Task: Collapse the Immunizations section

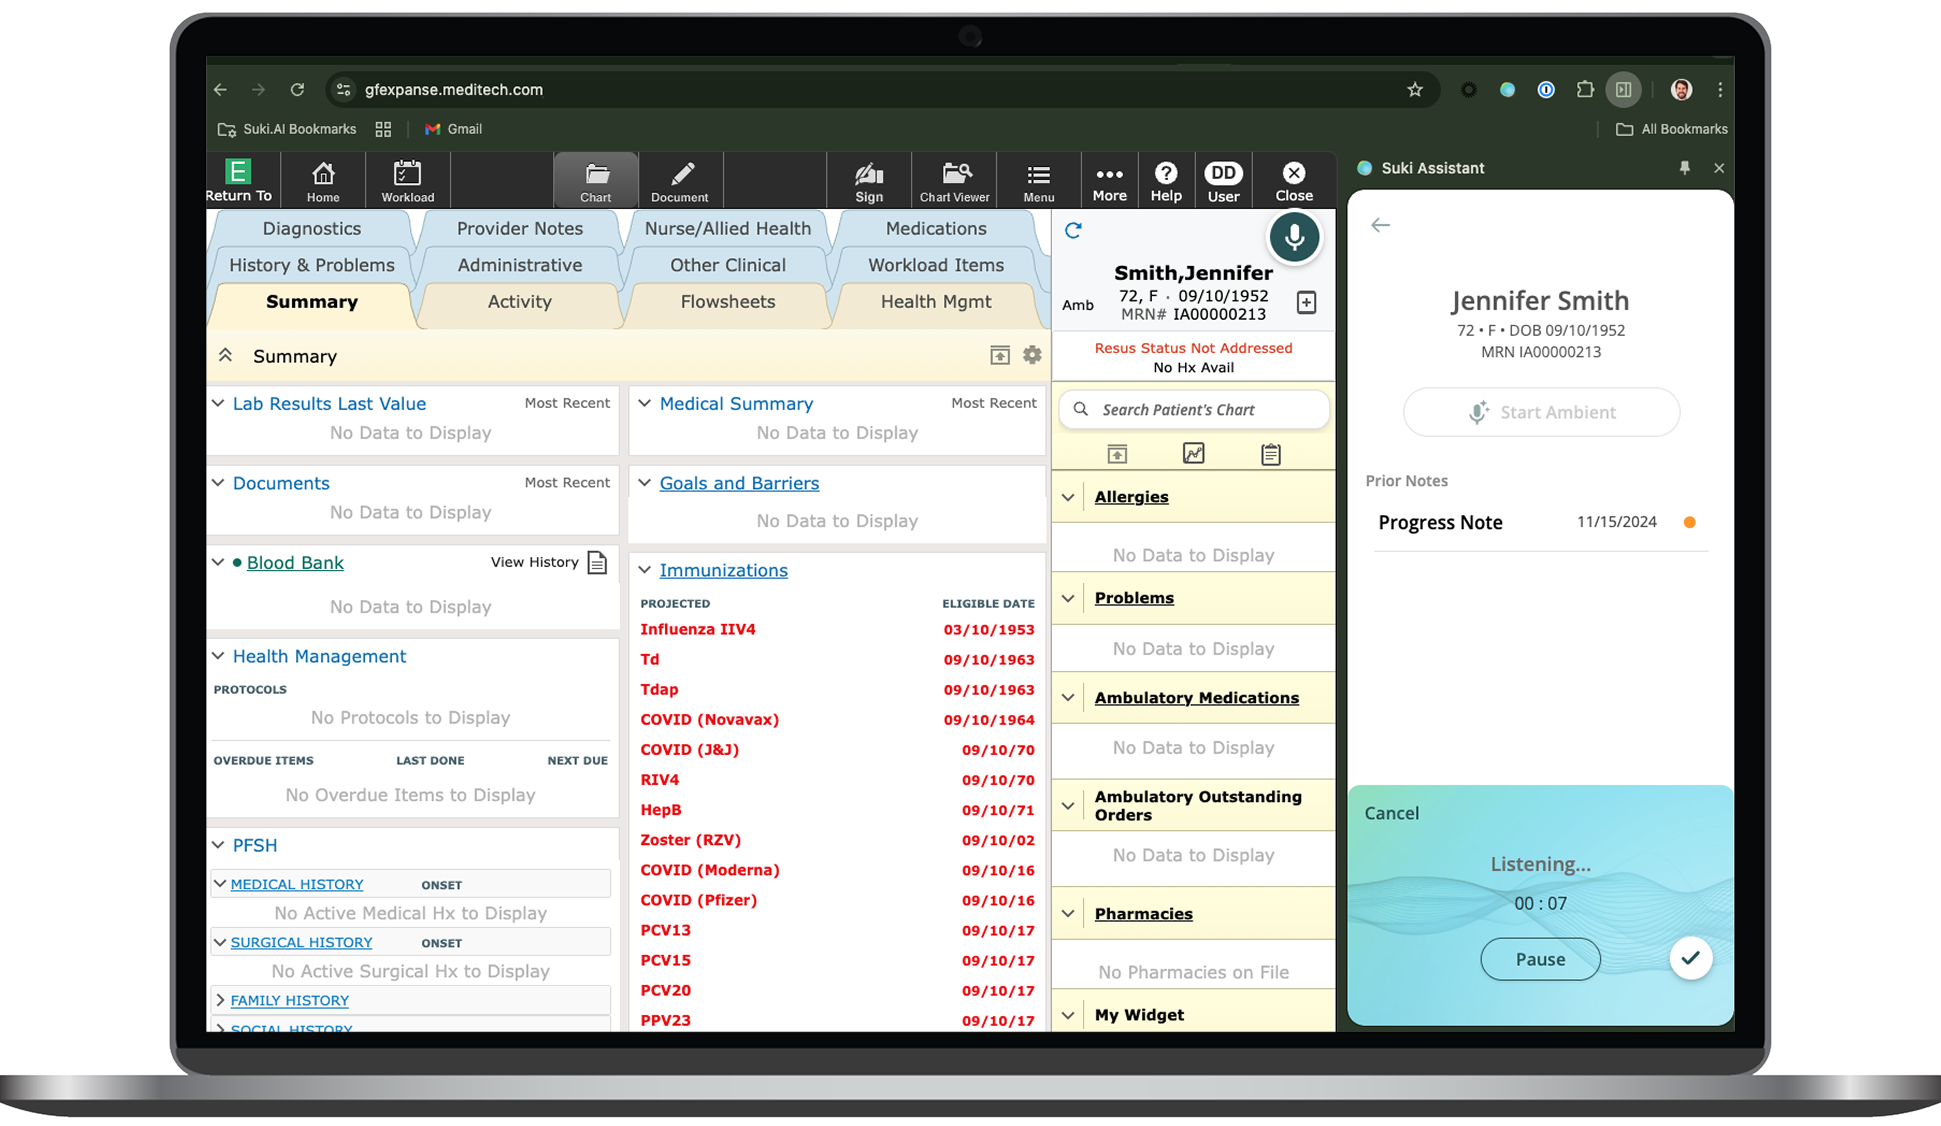Action: [x=645, y=570]
